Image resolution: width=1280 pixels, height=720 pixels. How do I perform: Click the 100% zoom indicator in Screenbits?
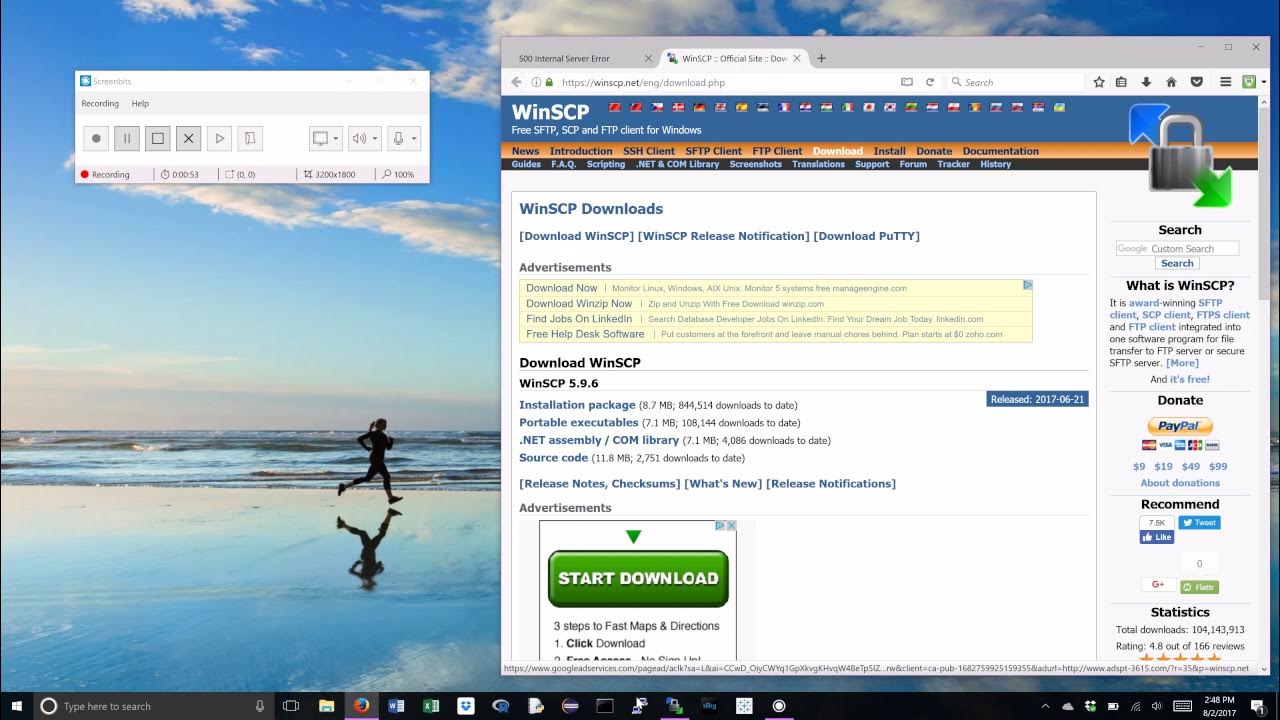398,174
